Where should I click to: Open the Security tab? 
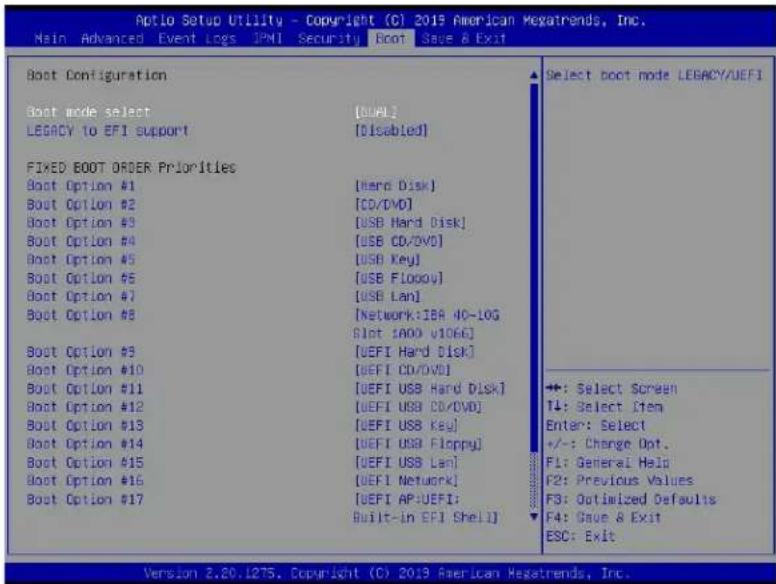[x=329, y=39]
